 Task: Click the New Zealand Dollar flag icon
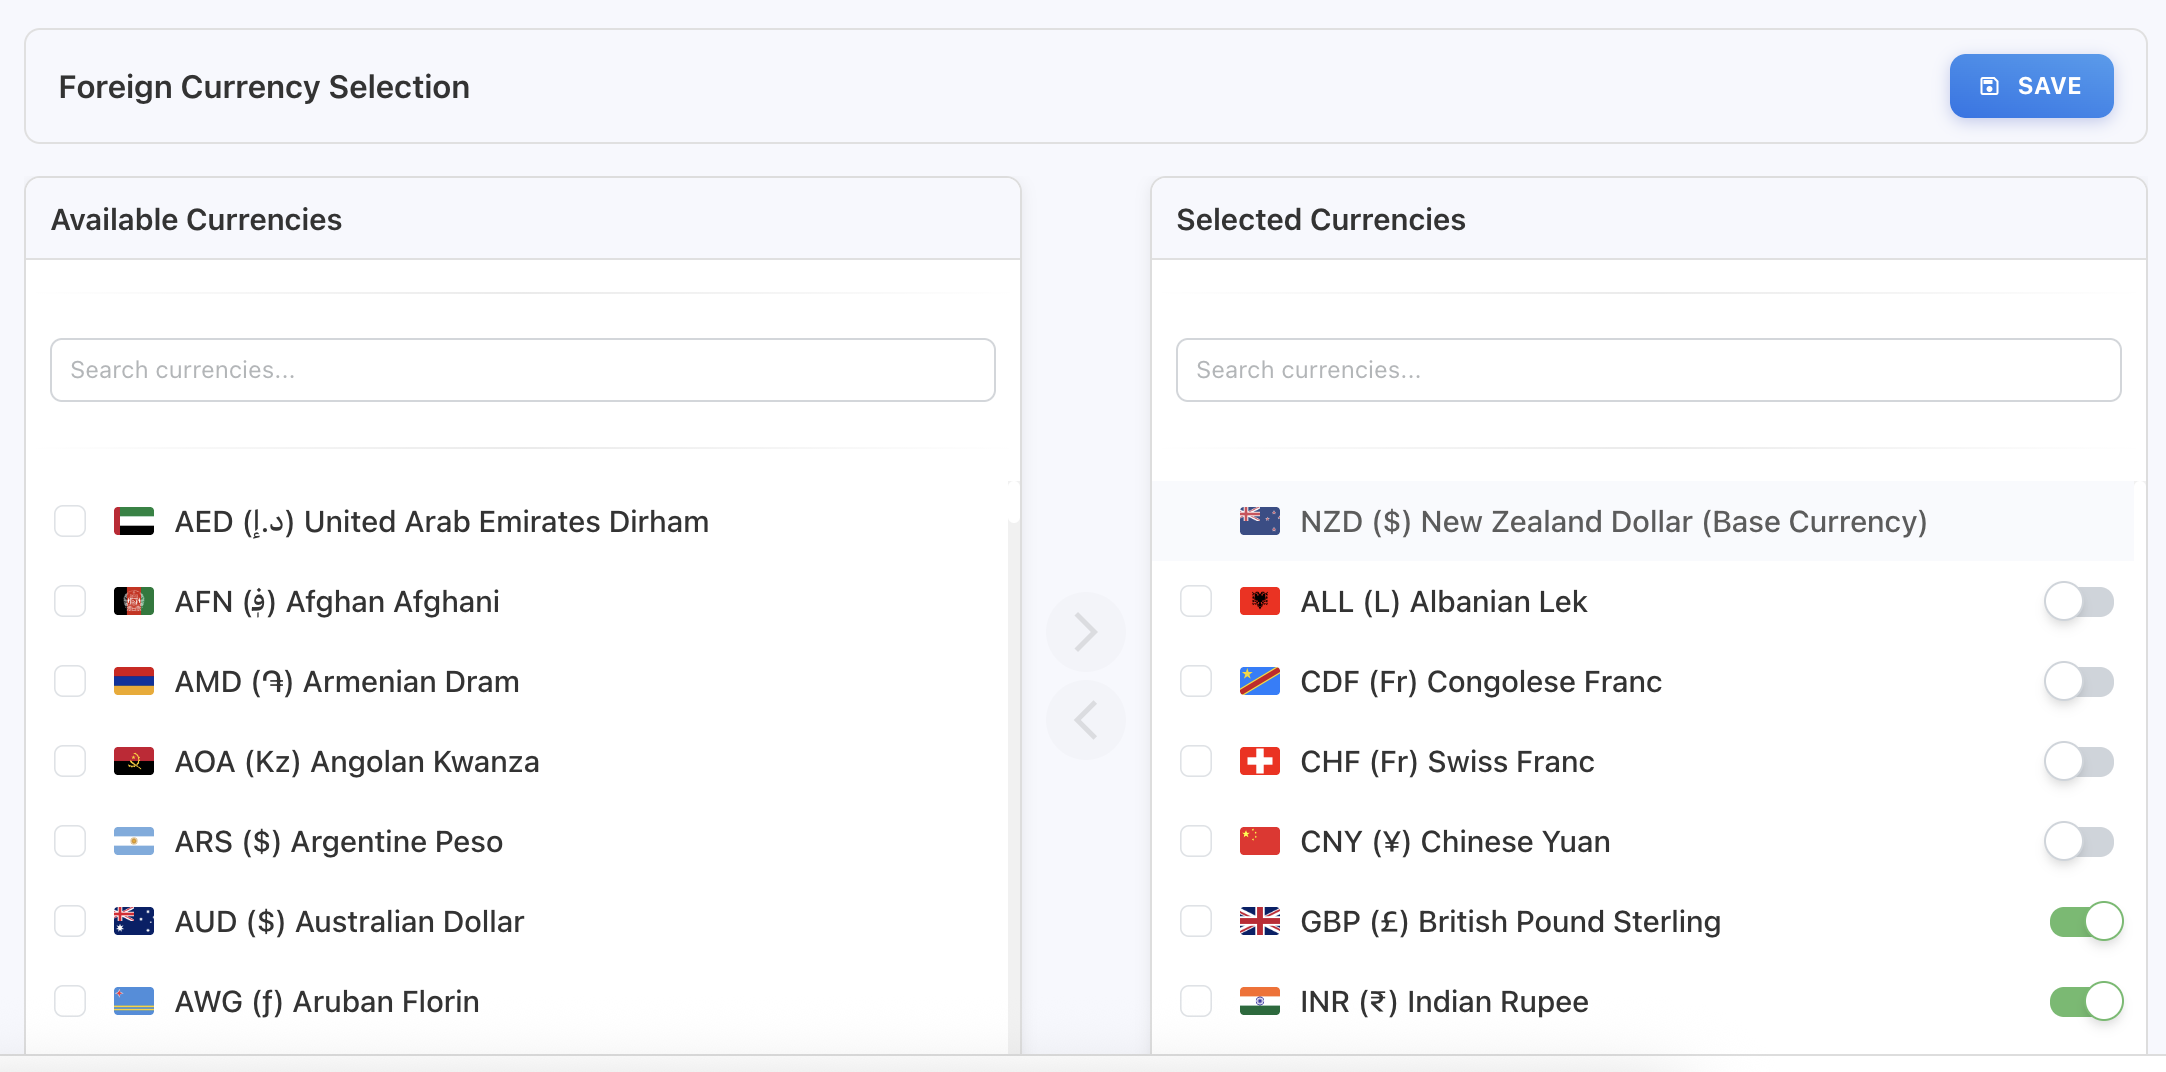click(1259, 522)
